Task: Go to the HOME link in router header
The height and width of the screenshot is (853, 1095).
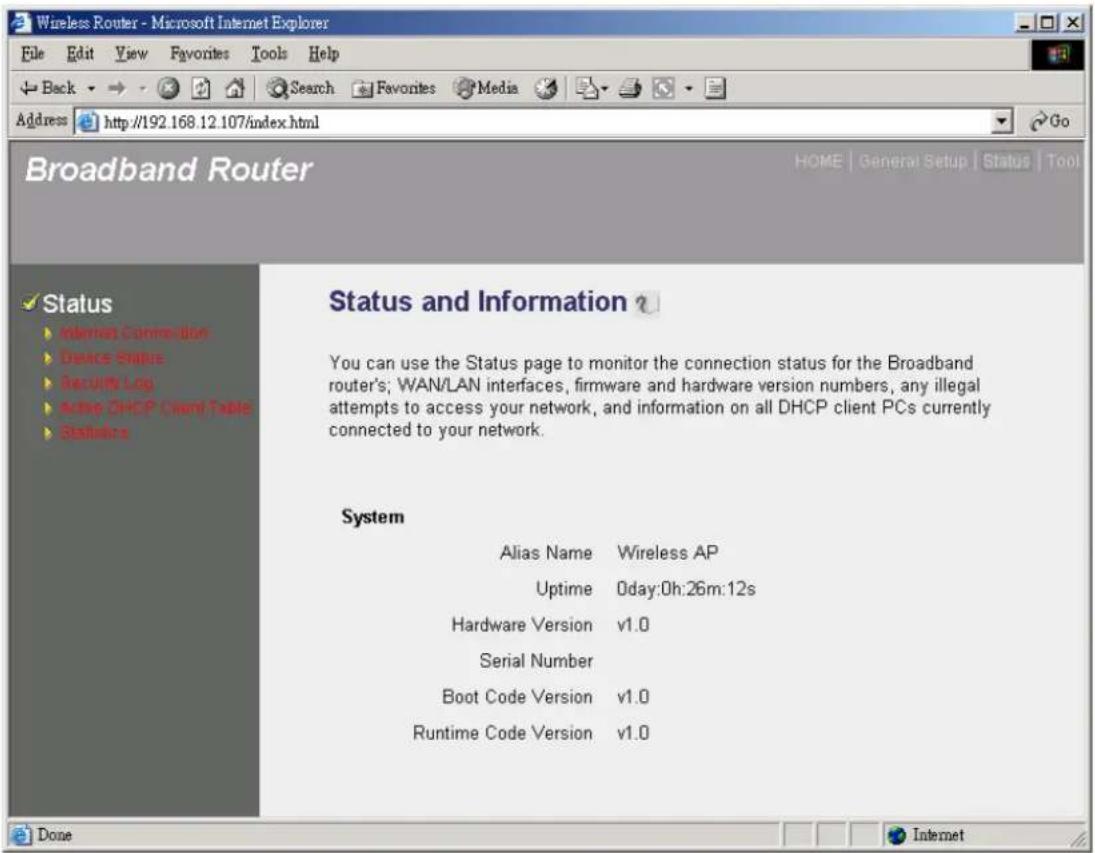Action: pyautogui.click(x=818, y=161)
